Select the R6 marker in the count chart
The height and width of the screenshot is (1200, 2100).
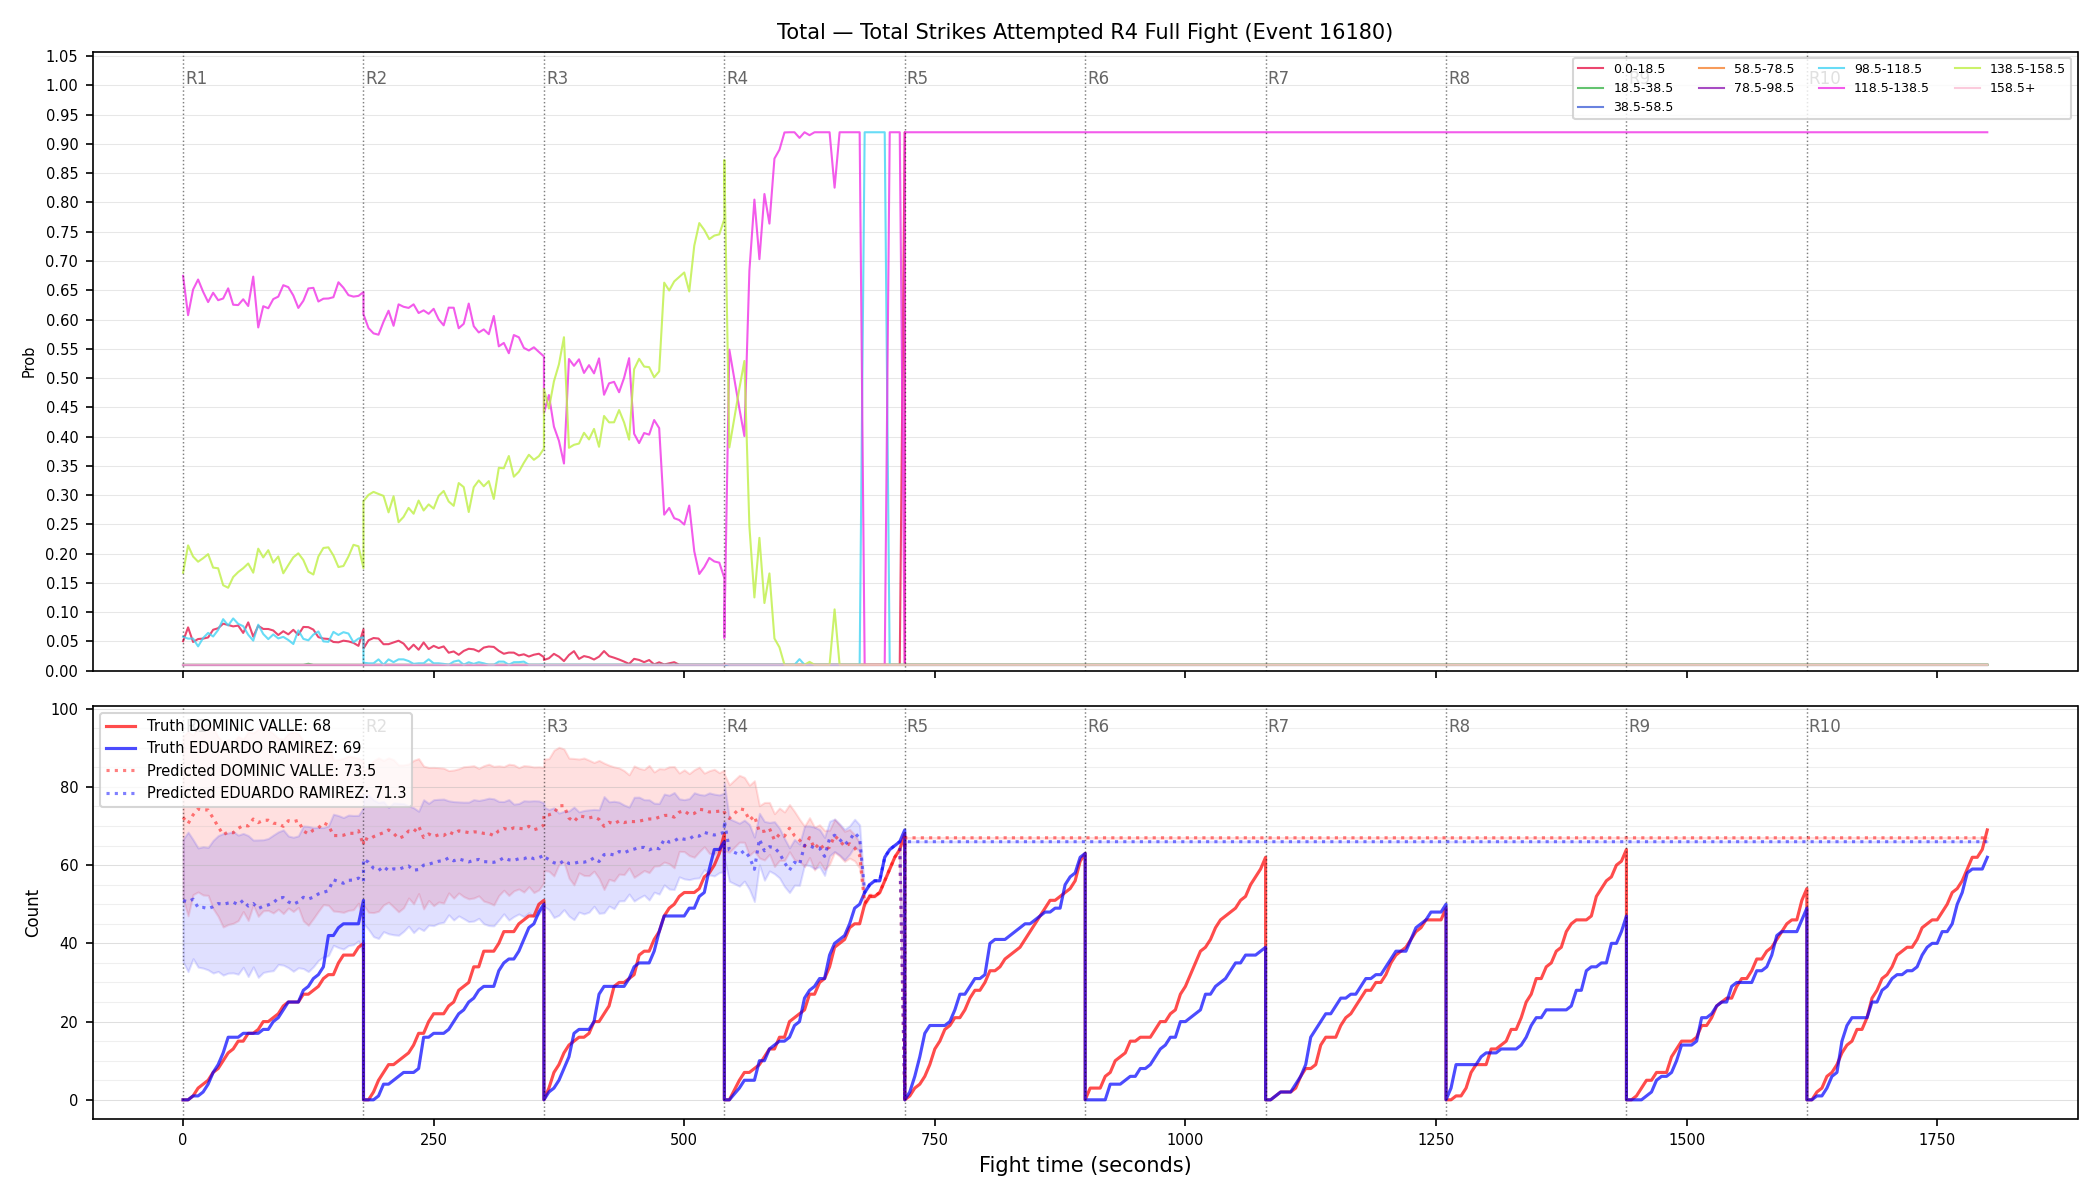point(1098,726)
